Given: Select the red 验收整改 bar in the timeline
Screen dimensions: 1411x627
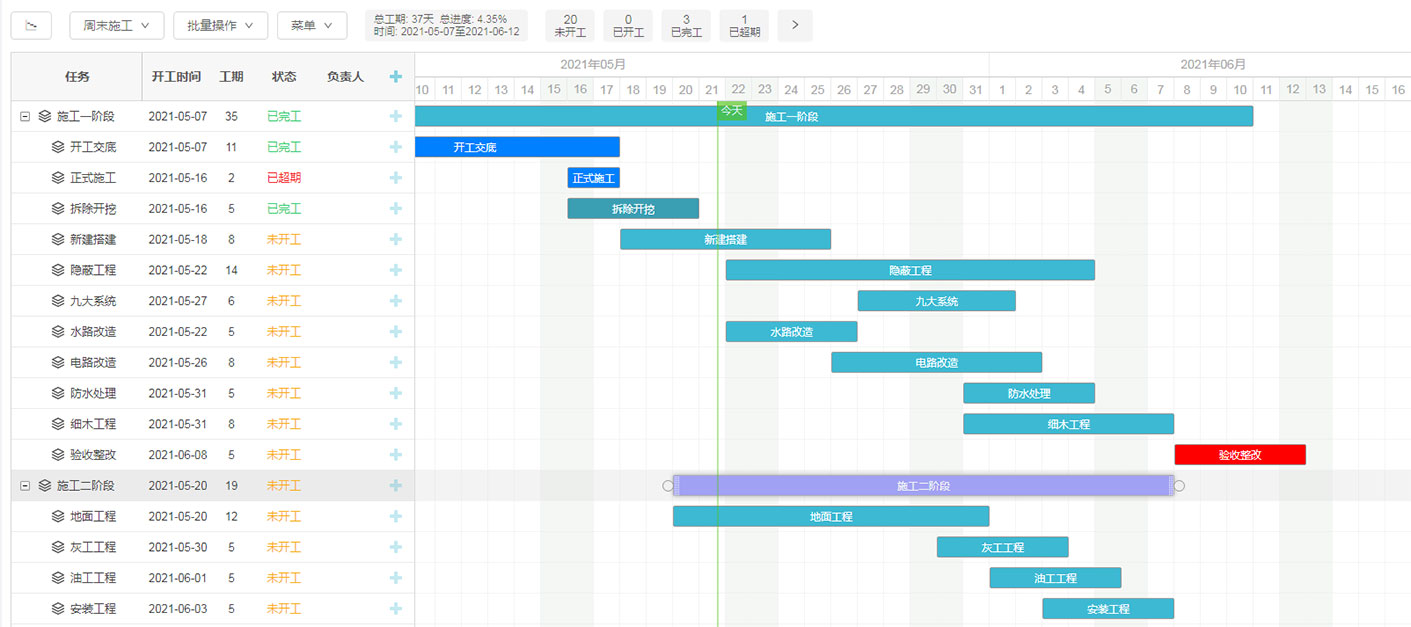Looking at the screenshot, I should click(x=1239, y=455).
